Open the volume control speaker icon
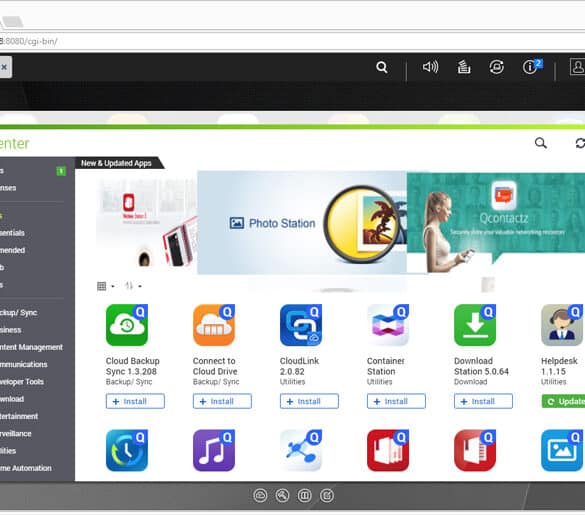Image resolution: width=585 pixels, height=515 pixels. pos(430,67)
